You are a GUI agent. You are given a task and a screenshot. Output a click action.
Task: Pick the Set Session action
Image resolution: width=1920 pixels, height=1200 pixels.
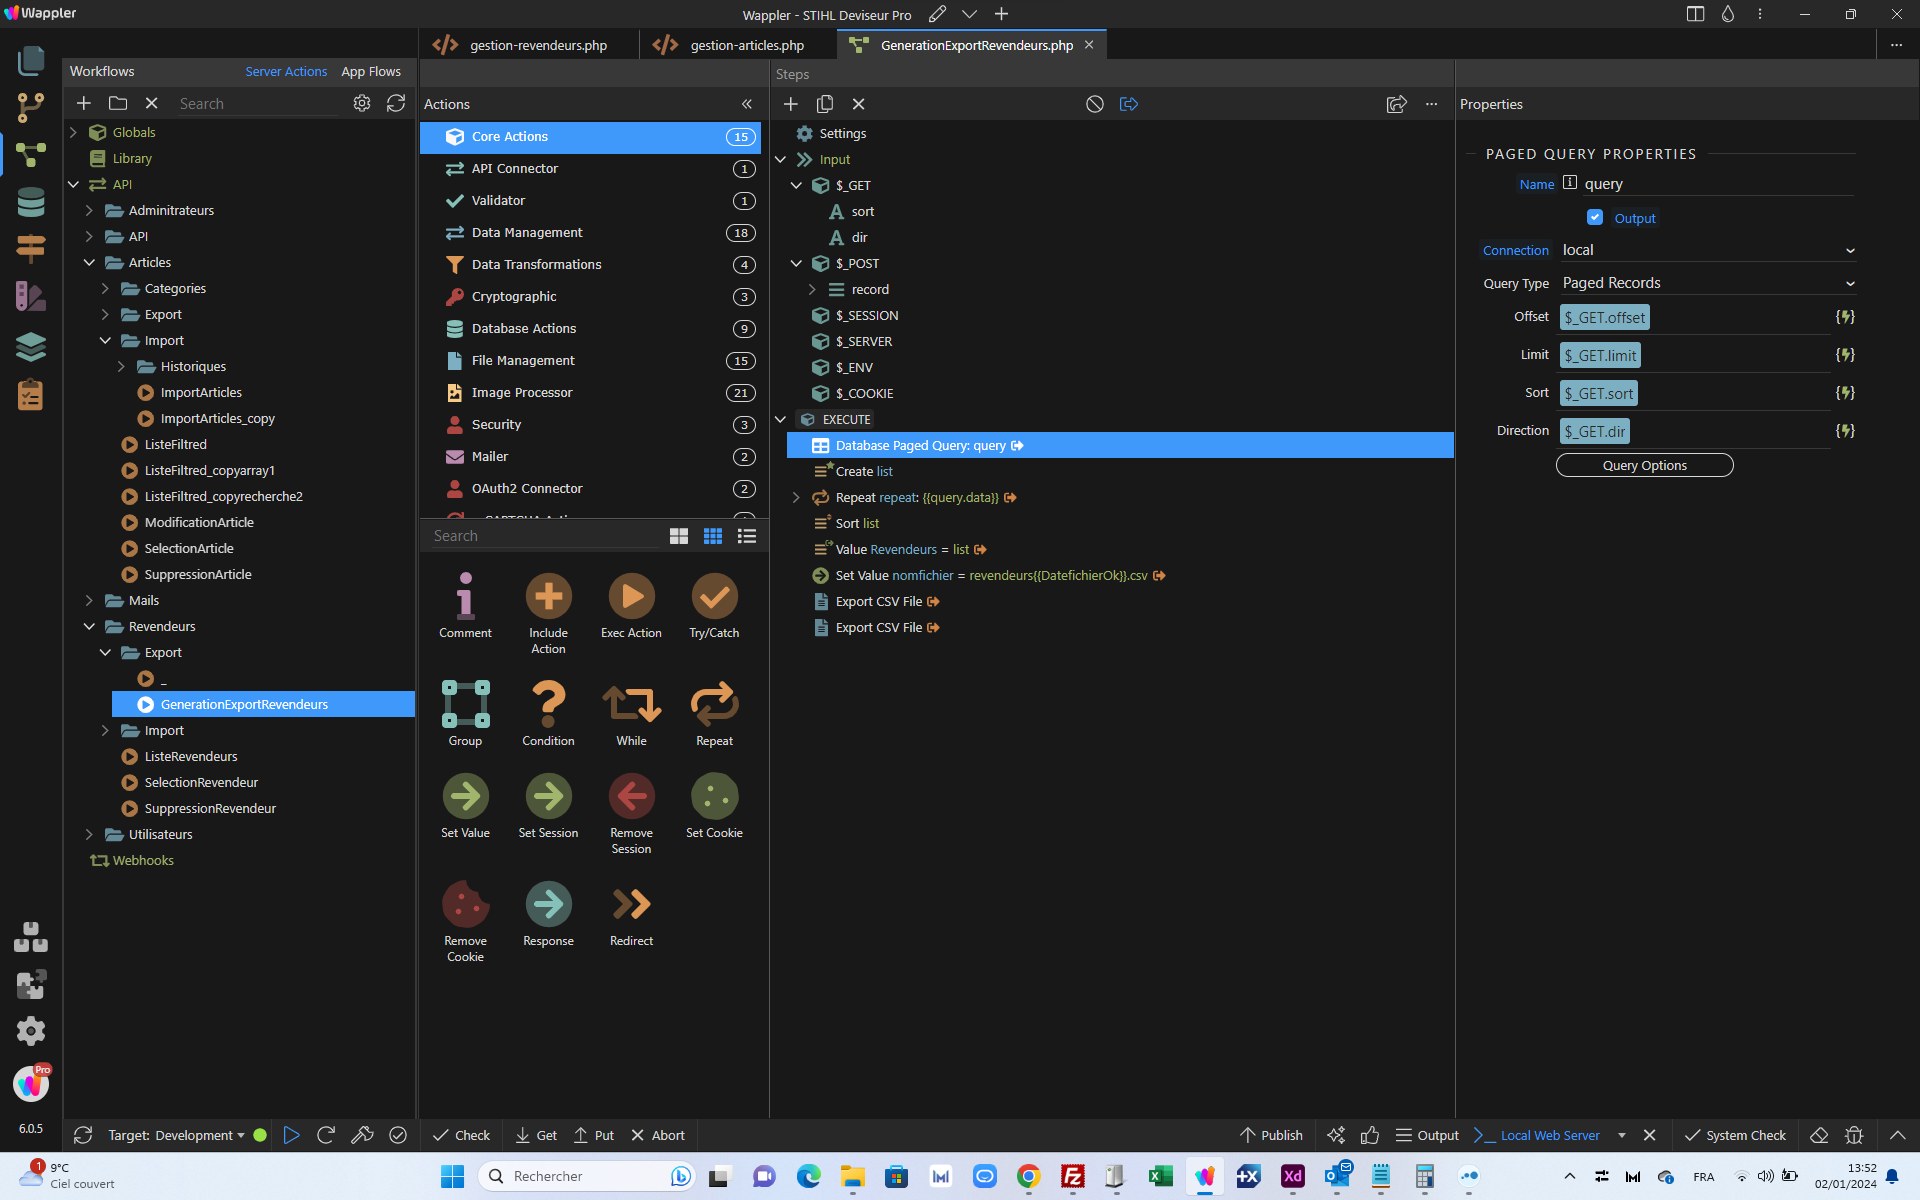[548, 797]
